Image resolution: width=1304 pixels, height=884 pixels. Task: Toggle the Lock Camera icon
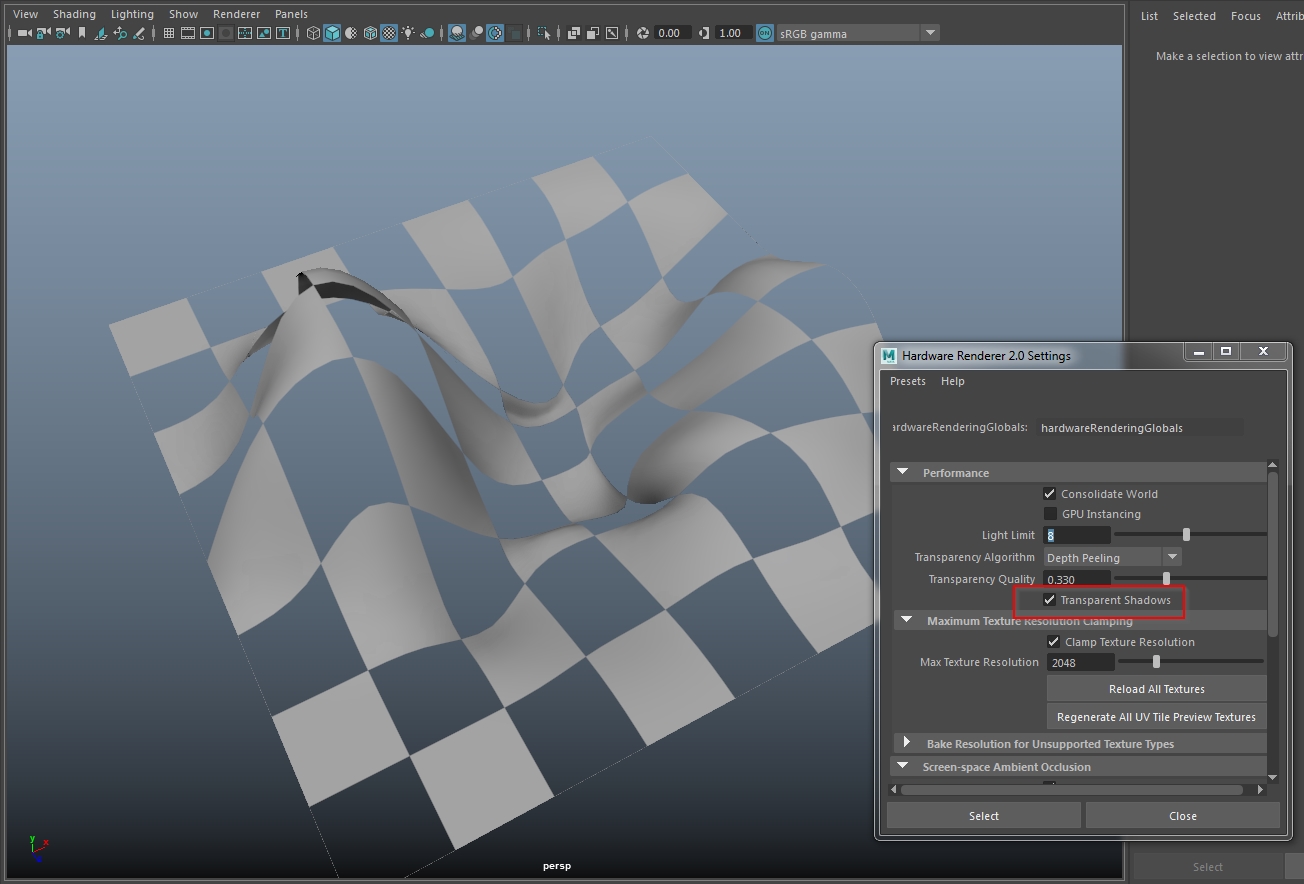[44, 33]
